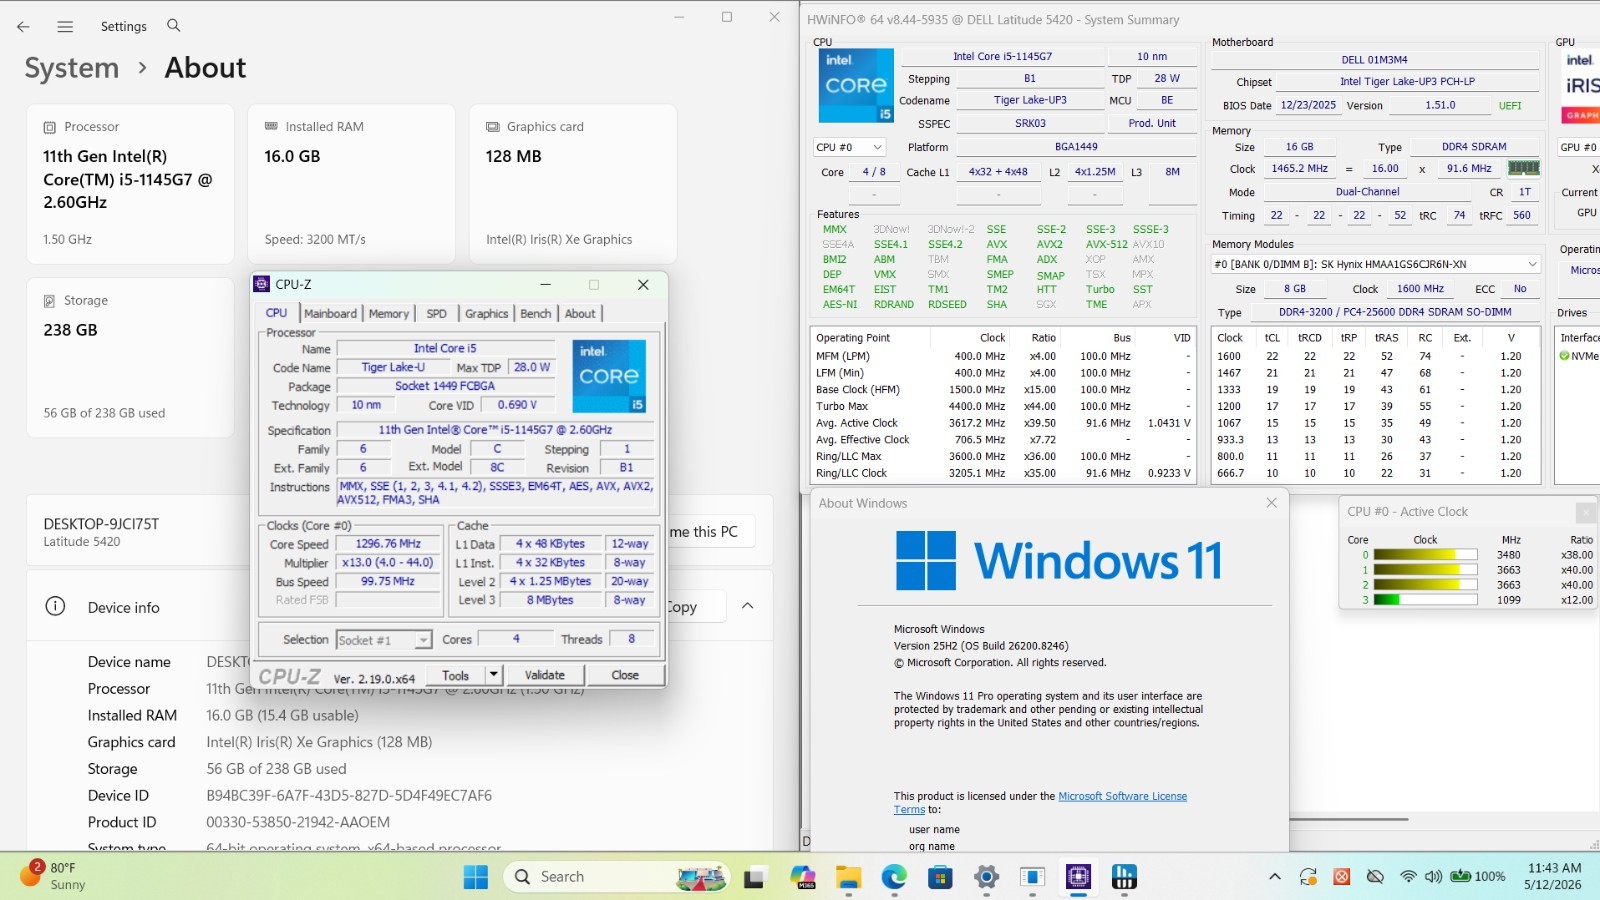Launch Microsoft 365 Copilot from the taskbar
The height and width of the screenshot is (900, 1600).
click(x=802, y=877)
